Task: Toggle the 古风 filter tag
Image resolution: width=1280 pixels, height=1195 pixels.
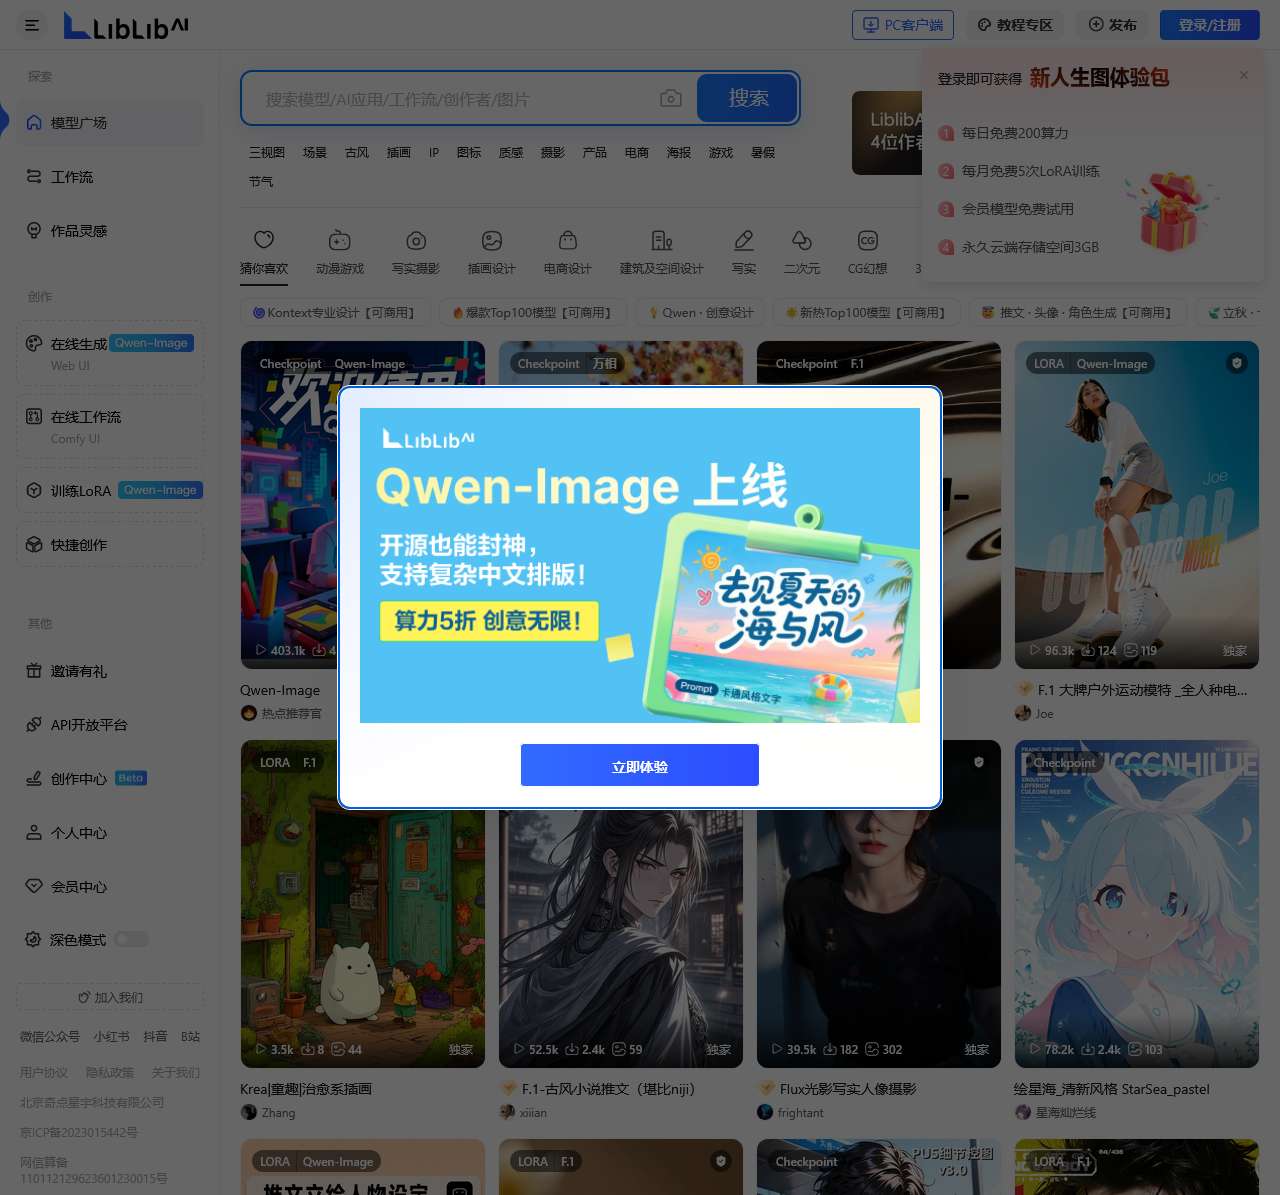Action: [356, 152]
